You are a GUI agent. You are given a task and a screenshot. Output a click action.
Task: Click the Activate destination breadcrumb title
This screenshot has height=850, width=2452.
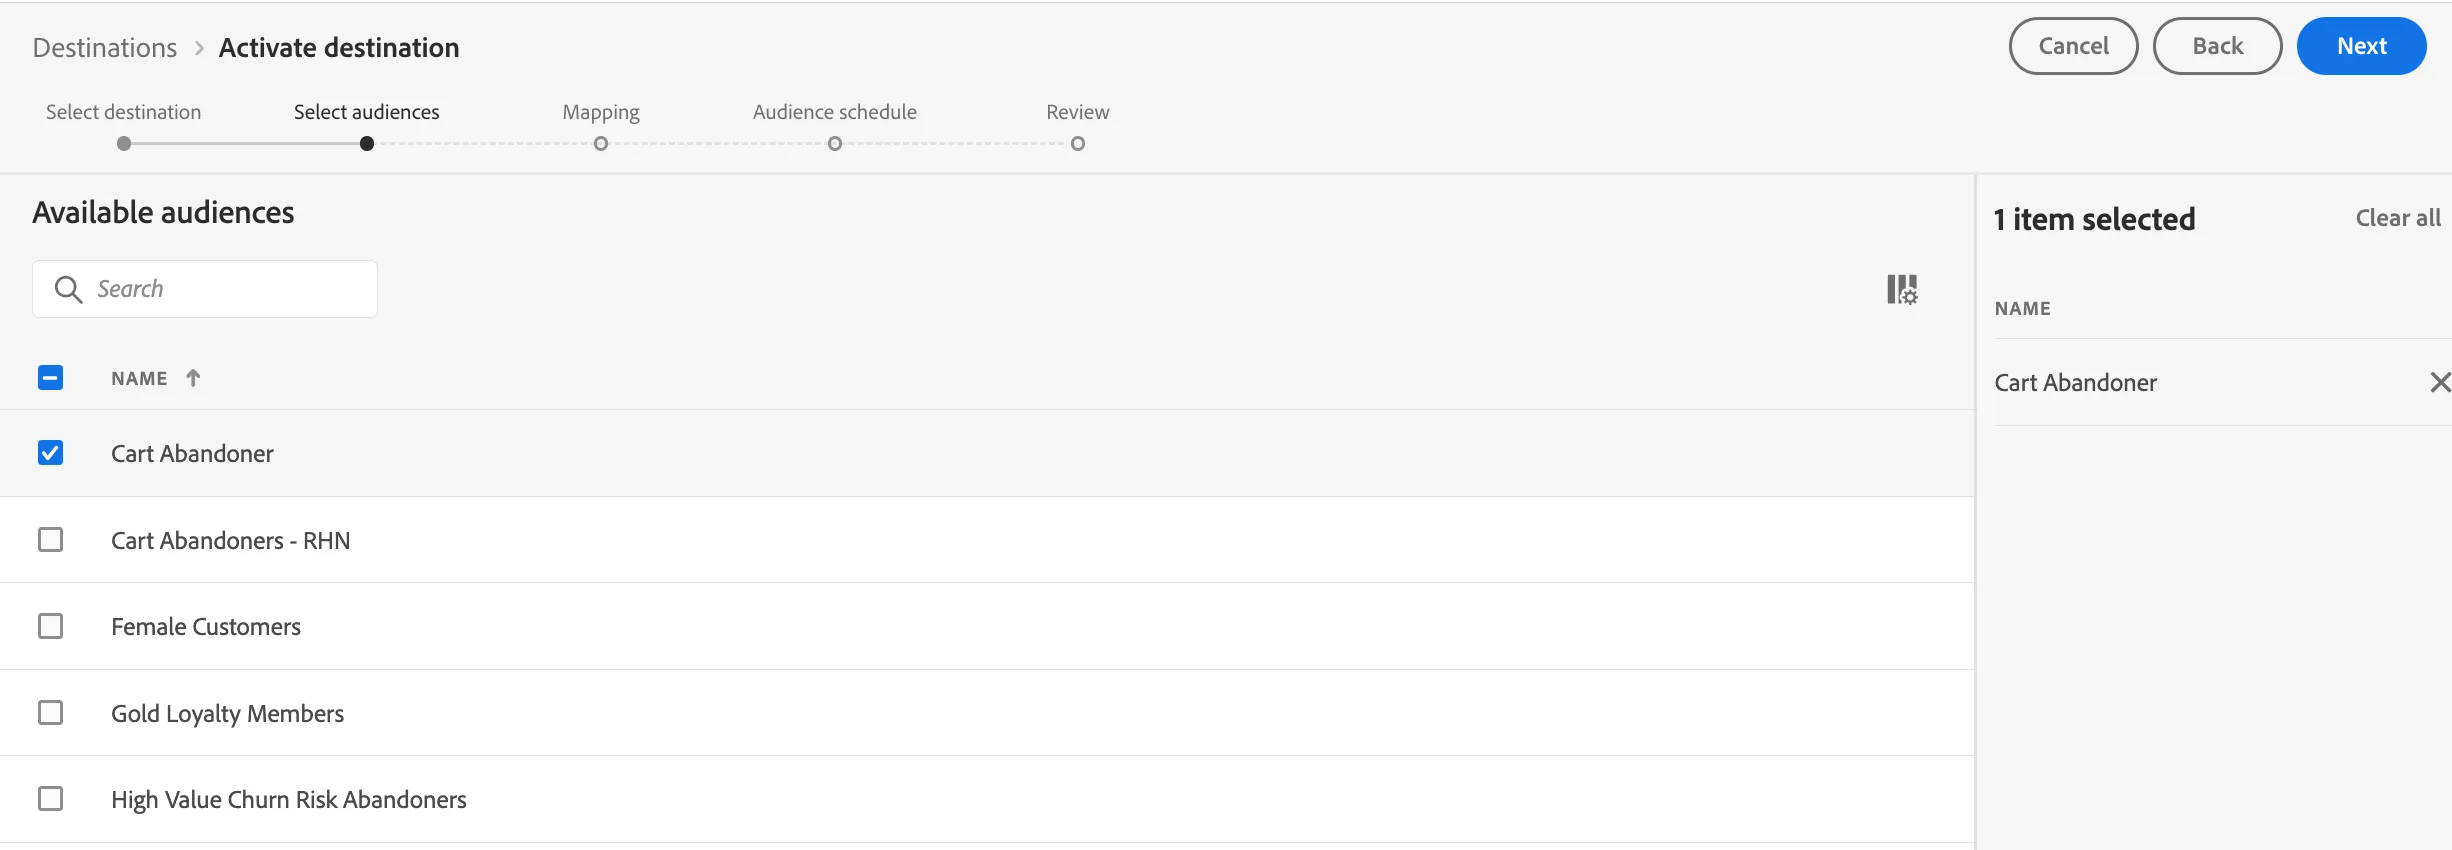pyautogui.click(x=339, y=48)
